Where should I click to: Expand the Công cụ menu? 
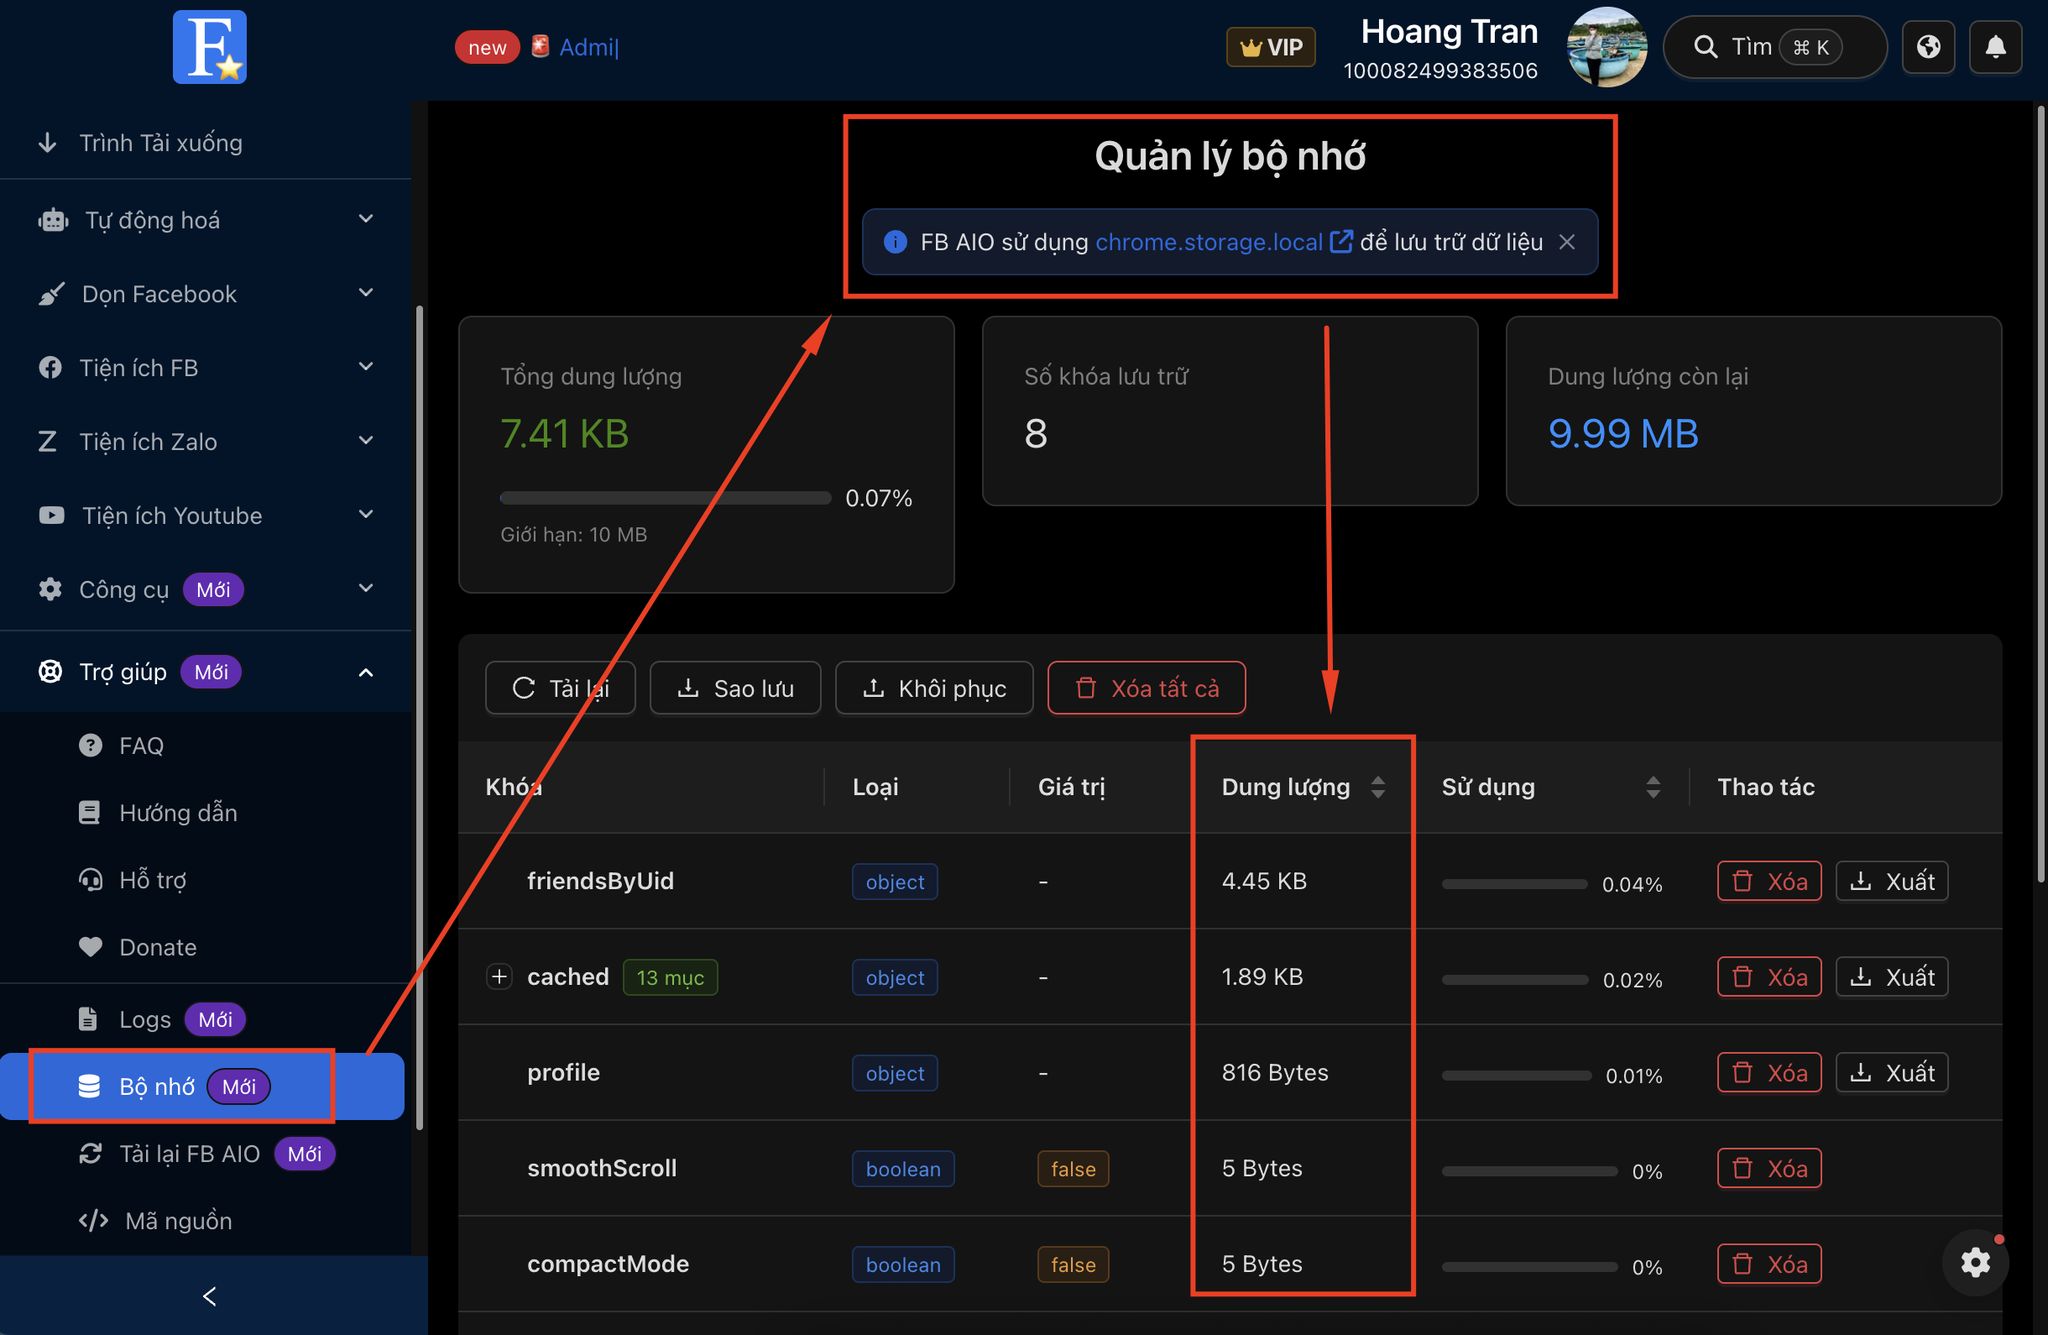tap(205, 590)
